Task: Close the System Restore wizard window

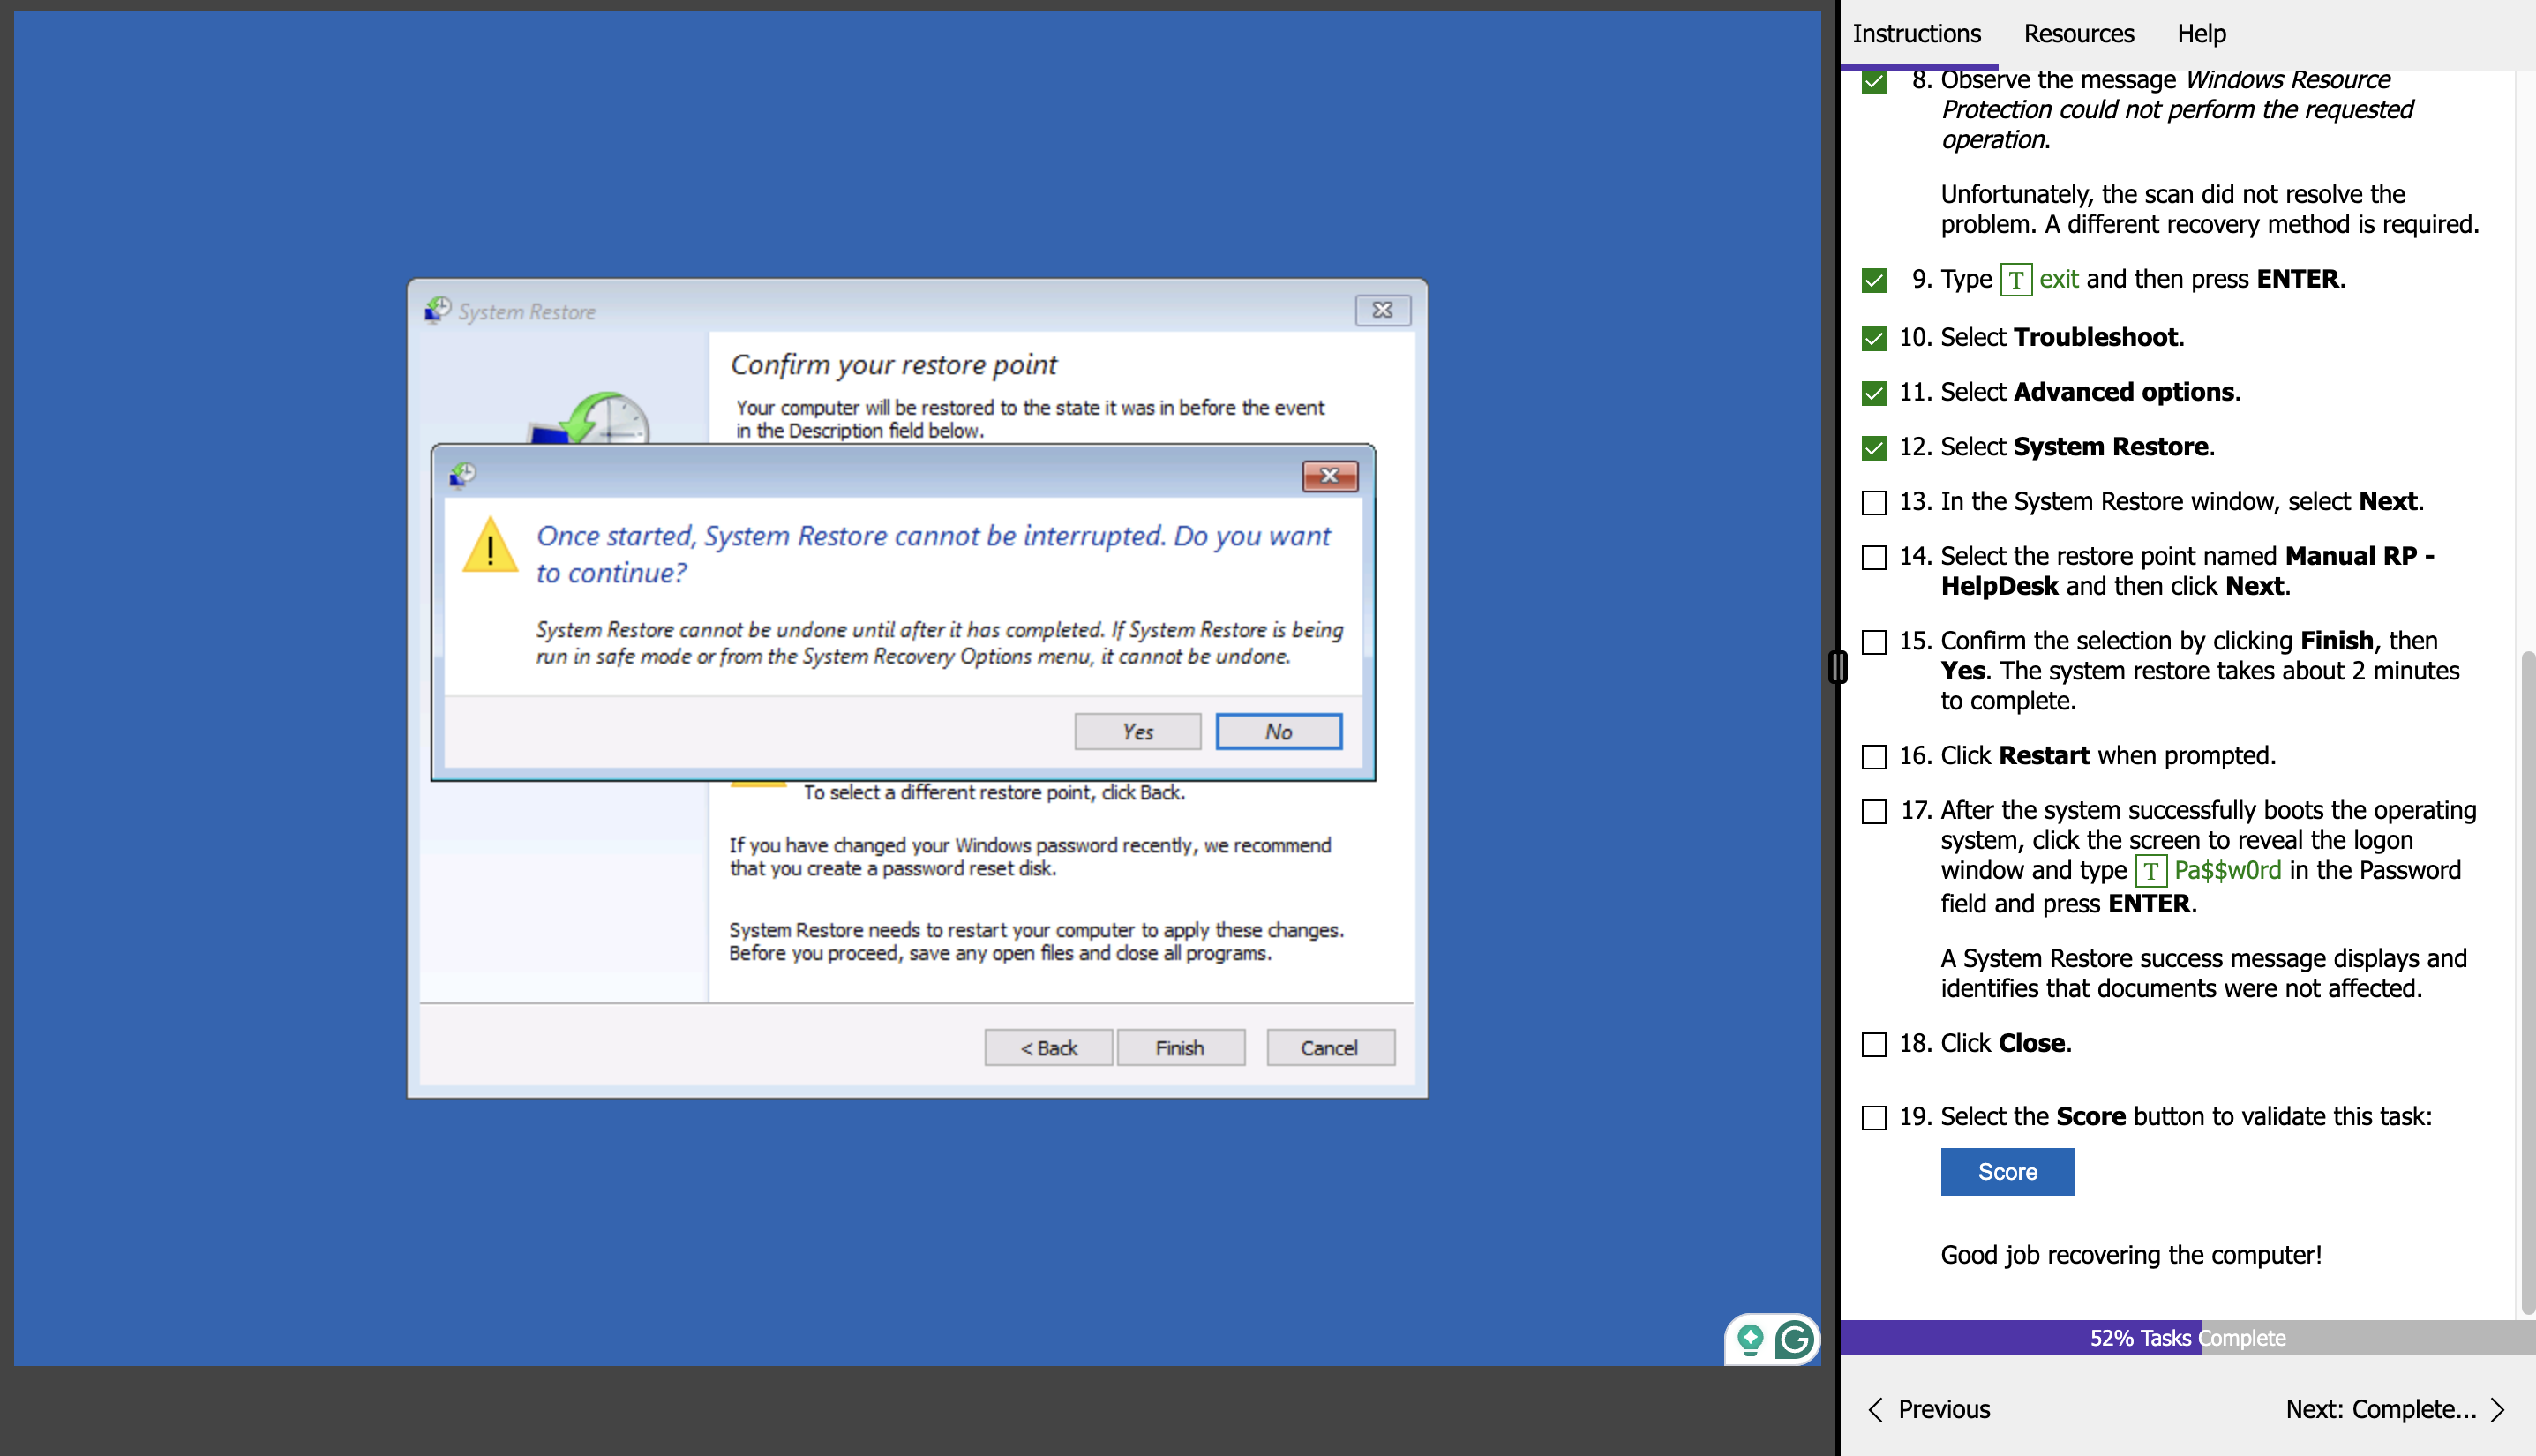Action: tap(1382, 310)
